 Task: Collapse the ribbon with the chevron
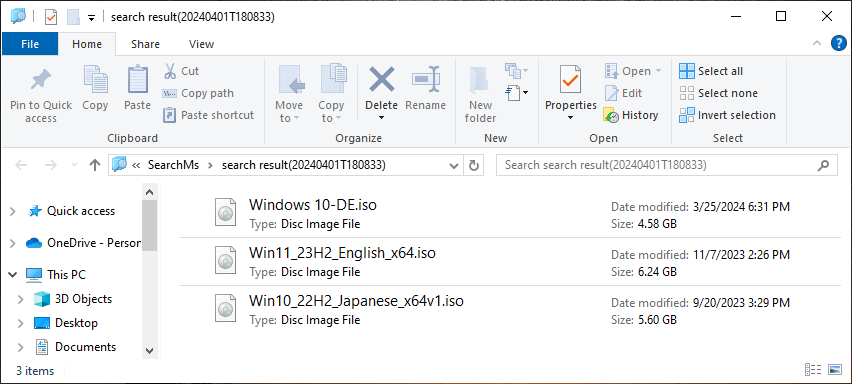pos(817,43)
